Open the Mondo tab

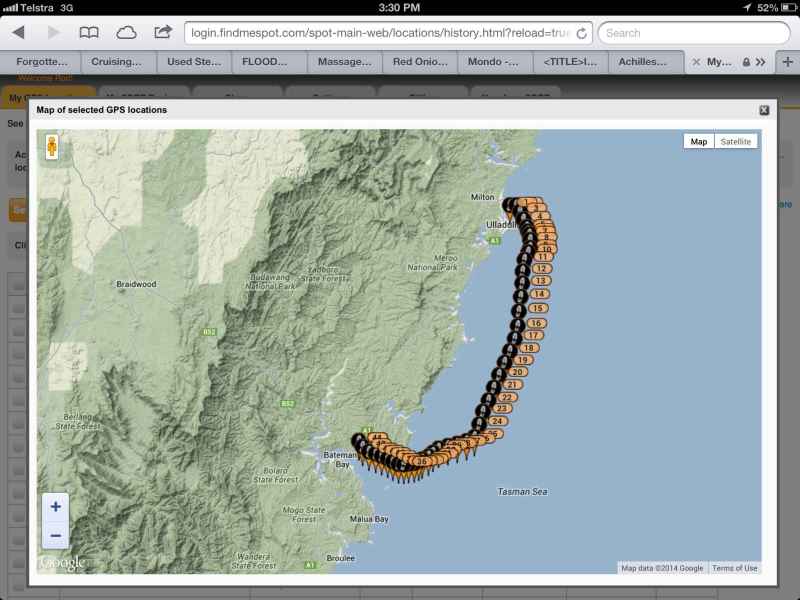click(x=495, y=61)
